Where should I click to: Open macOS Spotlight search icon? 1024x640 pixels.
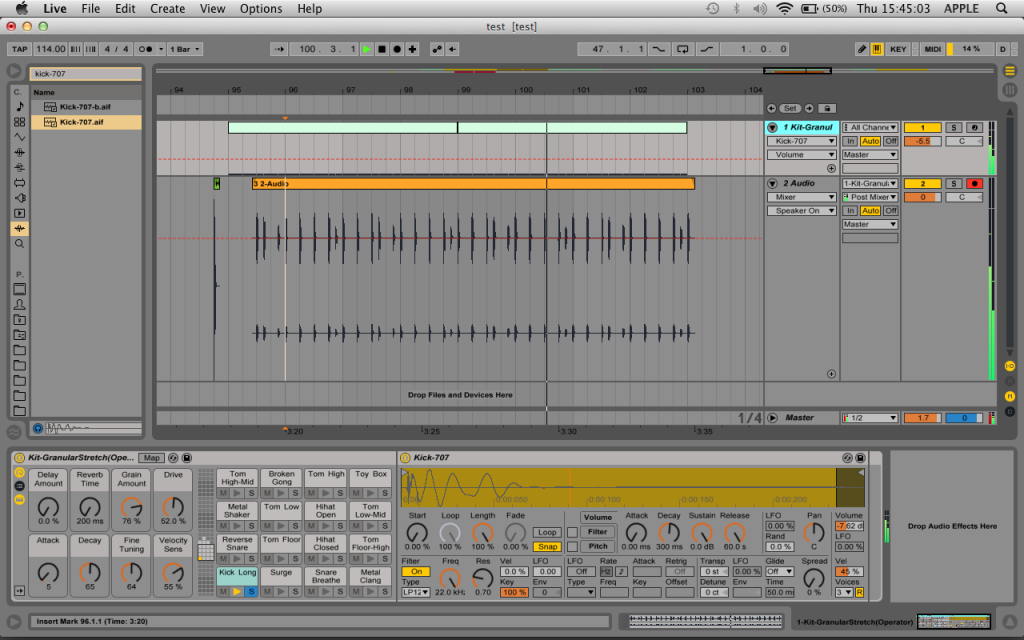tap(1001, 8)
